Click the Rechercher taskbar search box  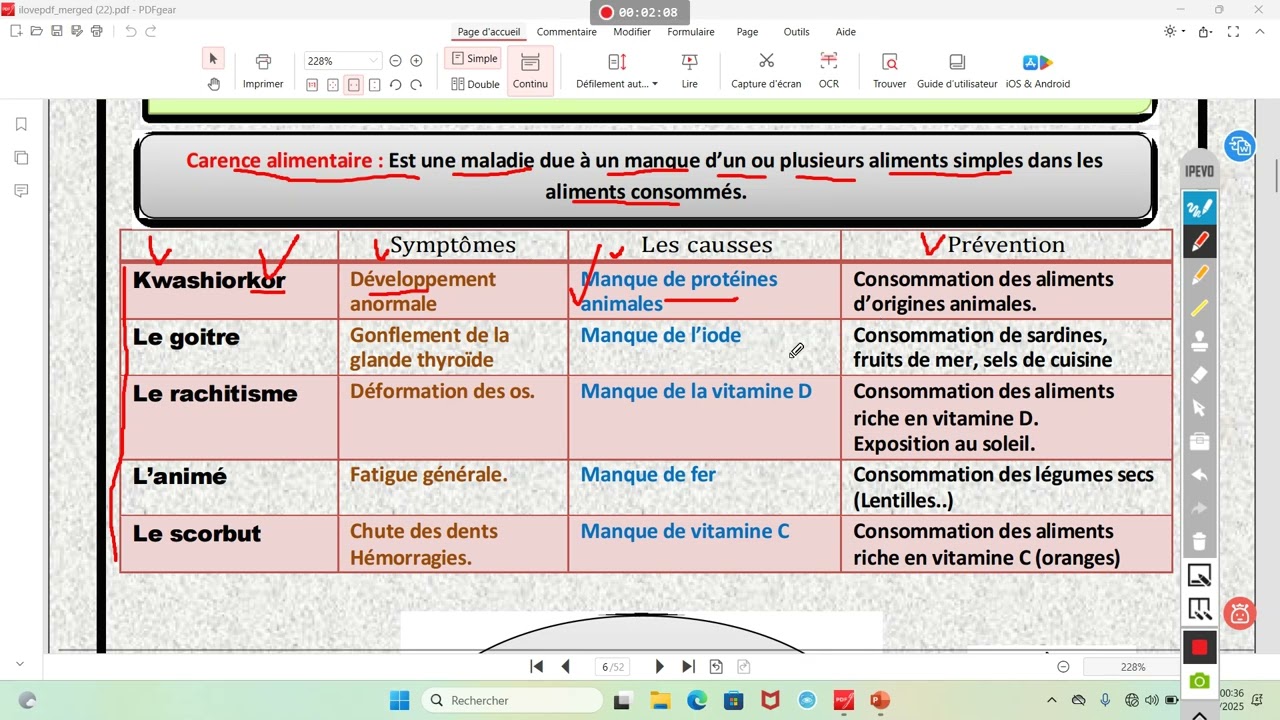pyautogui.click(x=512, y=700)
